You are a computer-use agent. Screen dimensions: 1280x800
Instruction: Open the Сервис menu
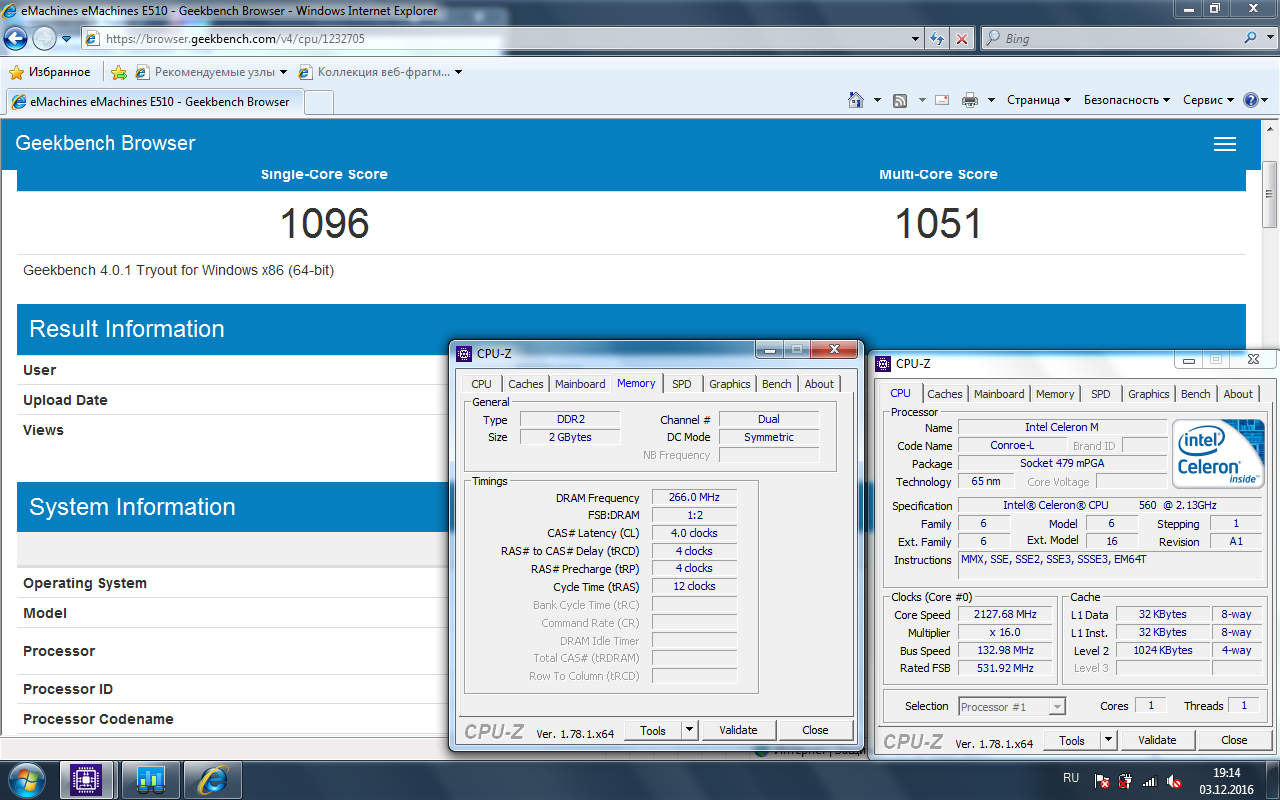click(x=1209, y=100)
